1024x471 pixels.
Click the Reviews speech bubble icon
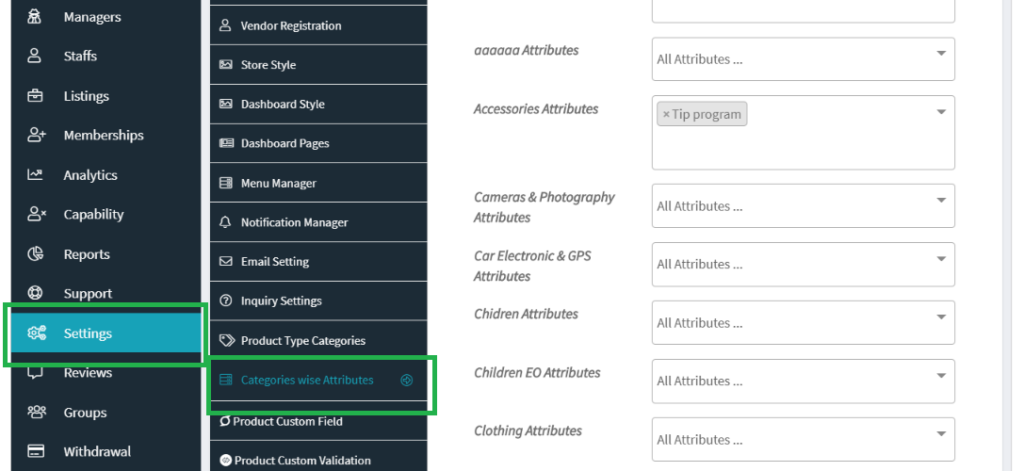coord(35,372)
